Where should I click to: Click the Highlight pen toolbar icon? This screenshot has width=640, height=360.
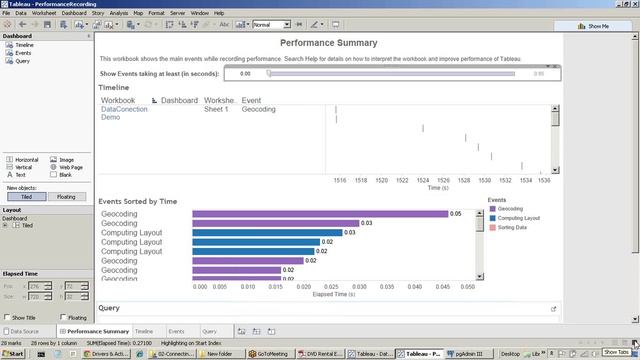tap(314, 24)
